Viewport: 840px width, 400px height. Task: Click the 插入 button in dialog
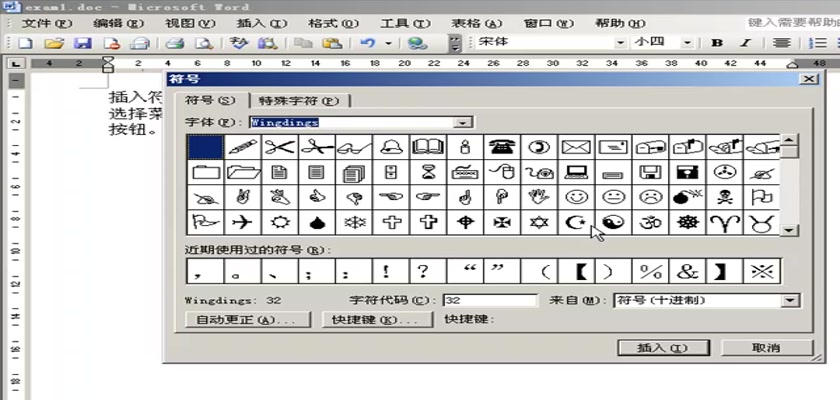pyautogui.click(x=663, y=348)
